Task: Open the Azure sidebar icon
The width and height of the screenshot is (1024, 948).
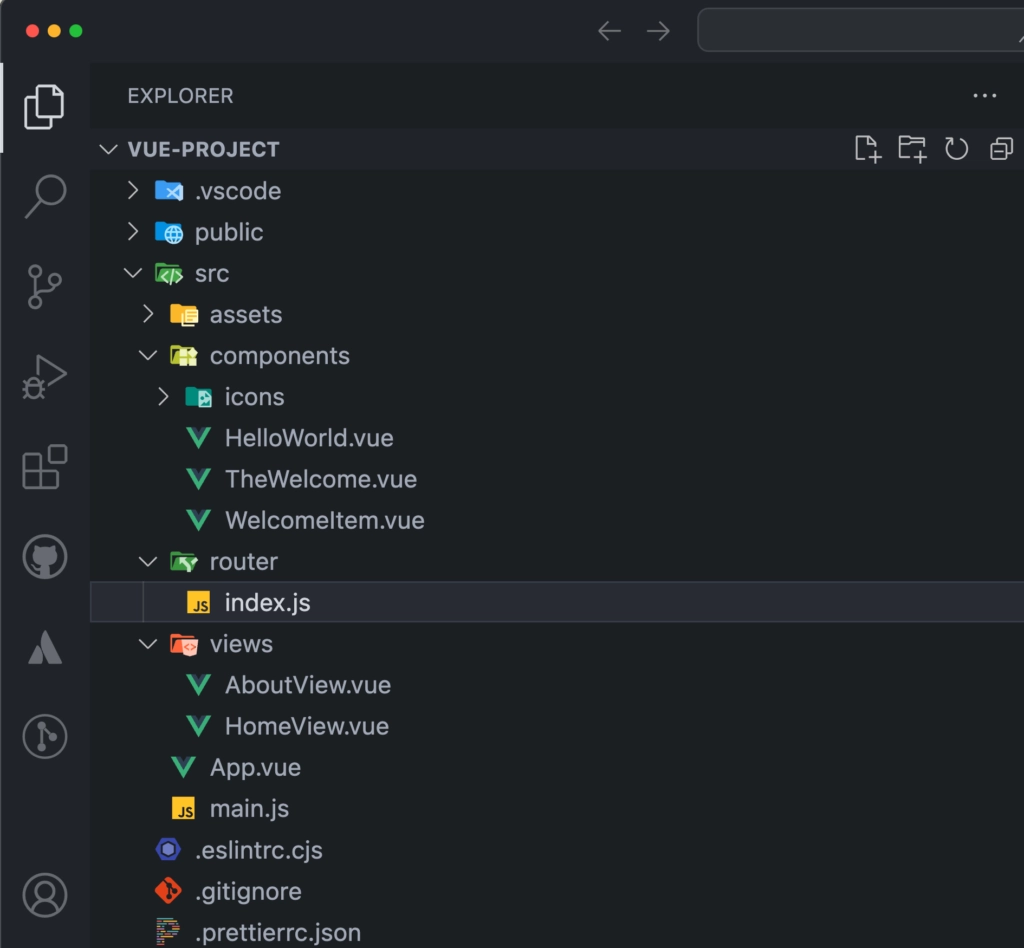Action: click(44, 647)
